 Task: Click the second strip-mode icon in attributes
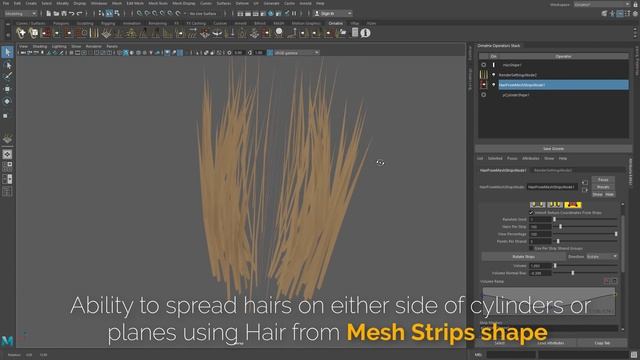click(x=555, y=204)
